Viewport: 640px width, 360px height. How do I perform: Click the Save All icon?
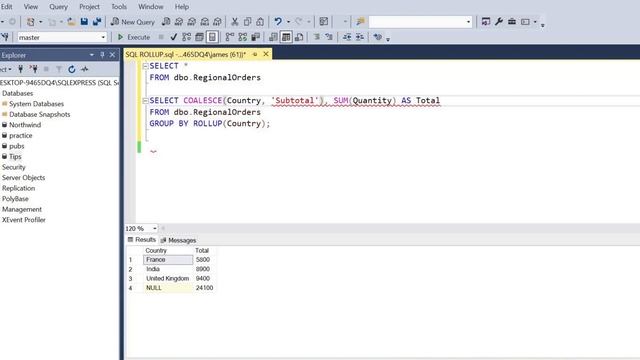coord(97,22)
